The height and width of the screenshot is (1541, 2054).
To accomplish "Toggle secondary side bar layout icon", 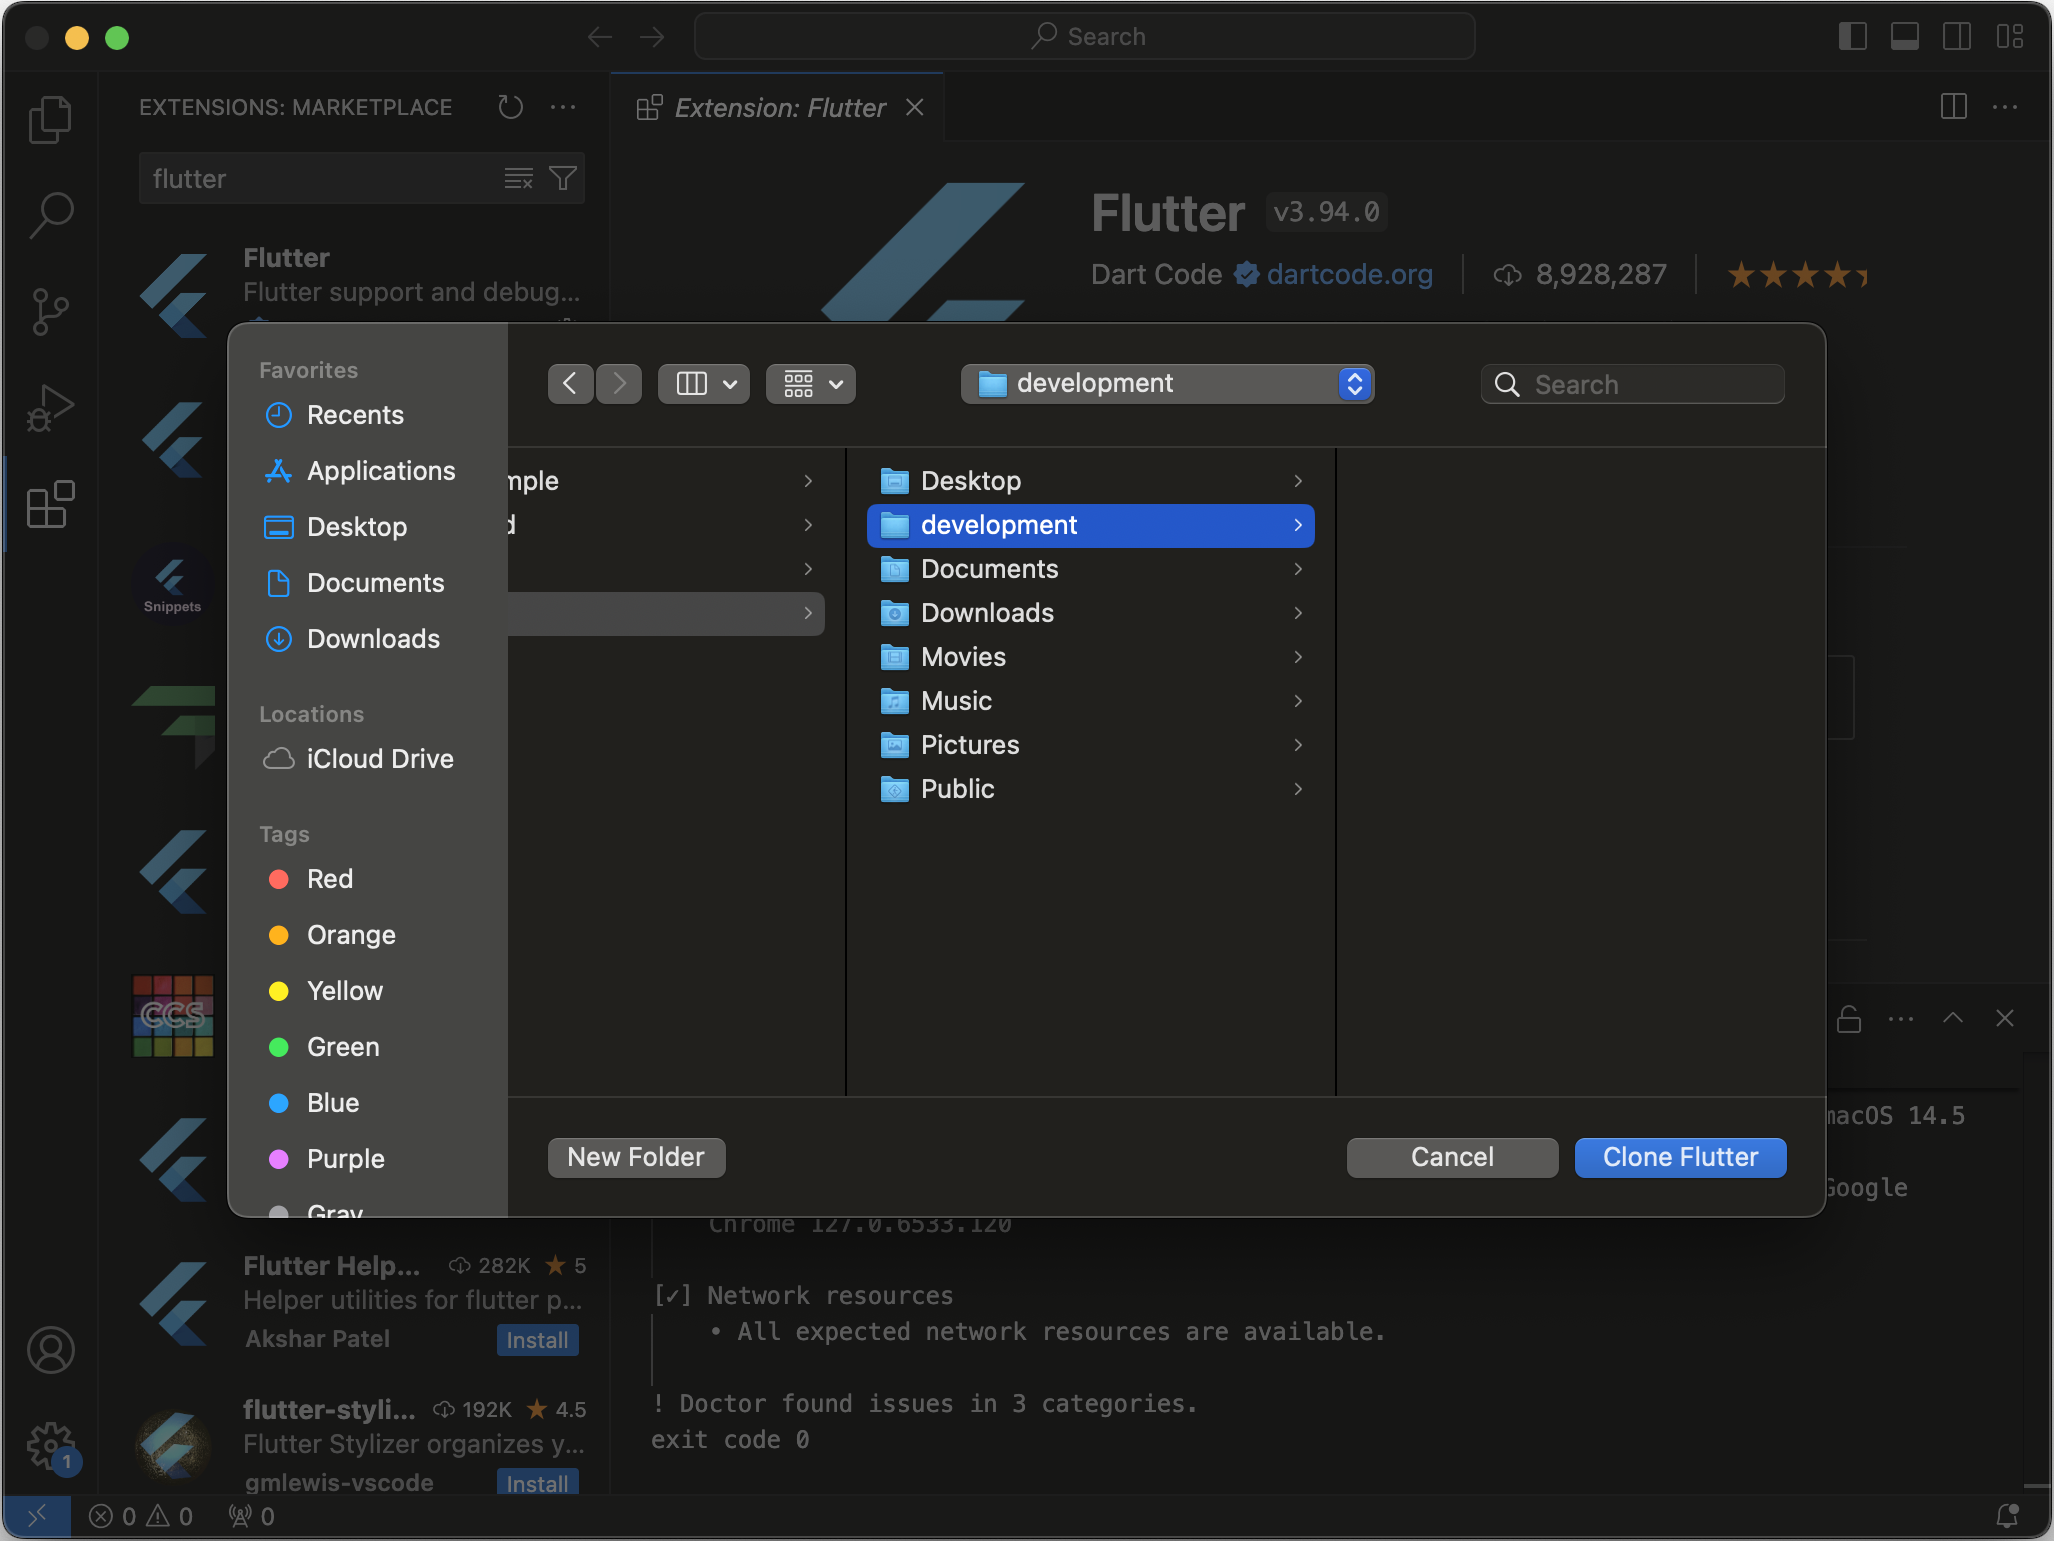I will tap(1956, 37).
